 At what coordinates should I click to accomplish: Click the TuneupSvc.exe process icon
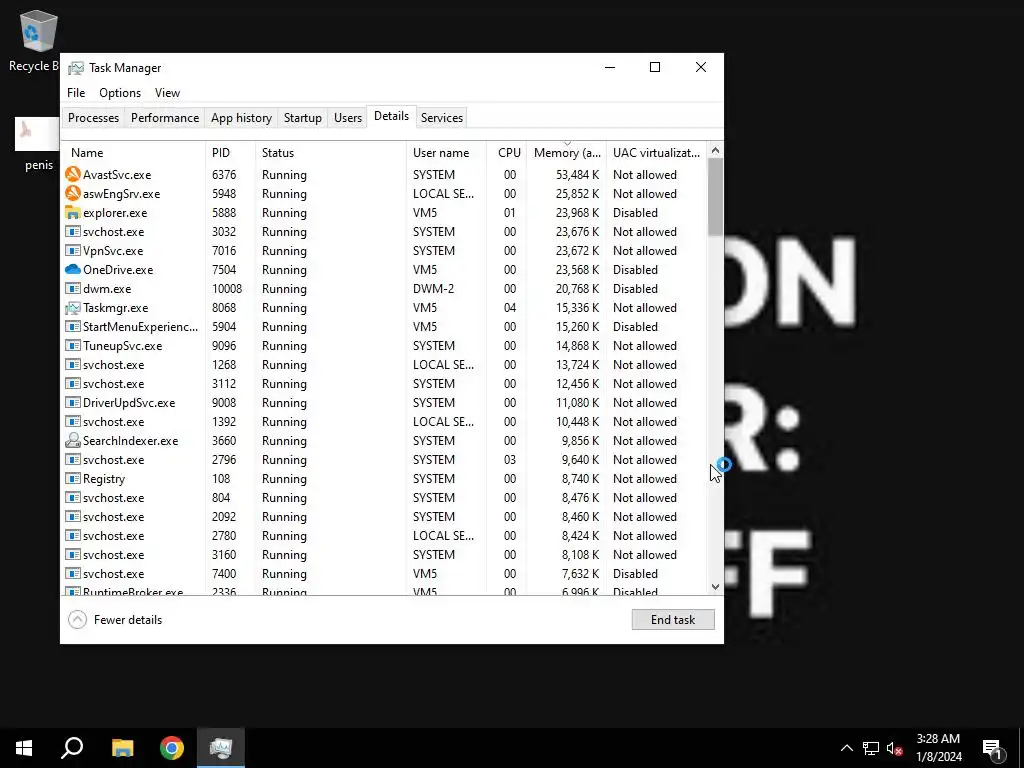(x=72, y=345)
